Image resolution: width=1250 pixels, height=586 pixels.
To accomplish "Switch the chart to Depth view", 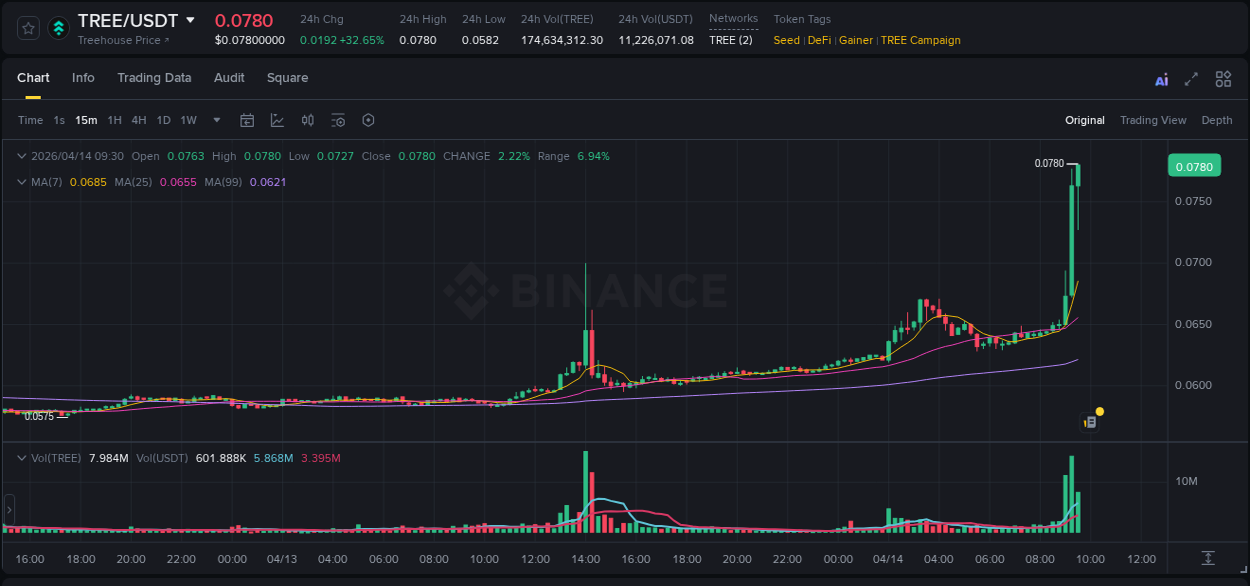I will click(1217, 120).
